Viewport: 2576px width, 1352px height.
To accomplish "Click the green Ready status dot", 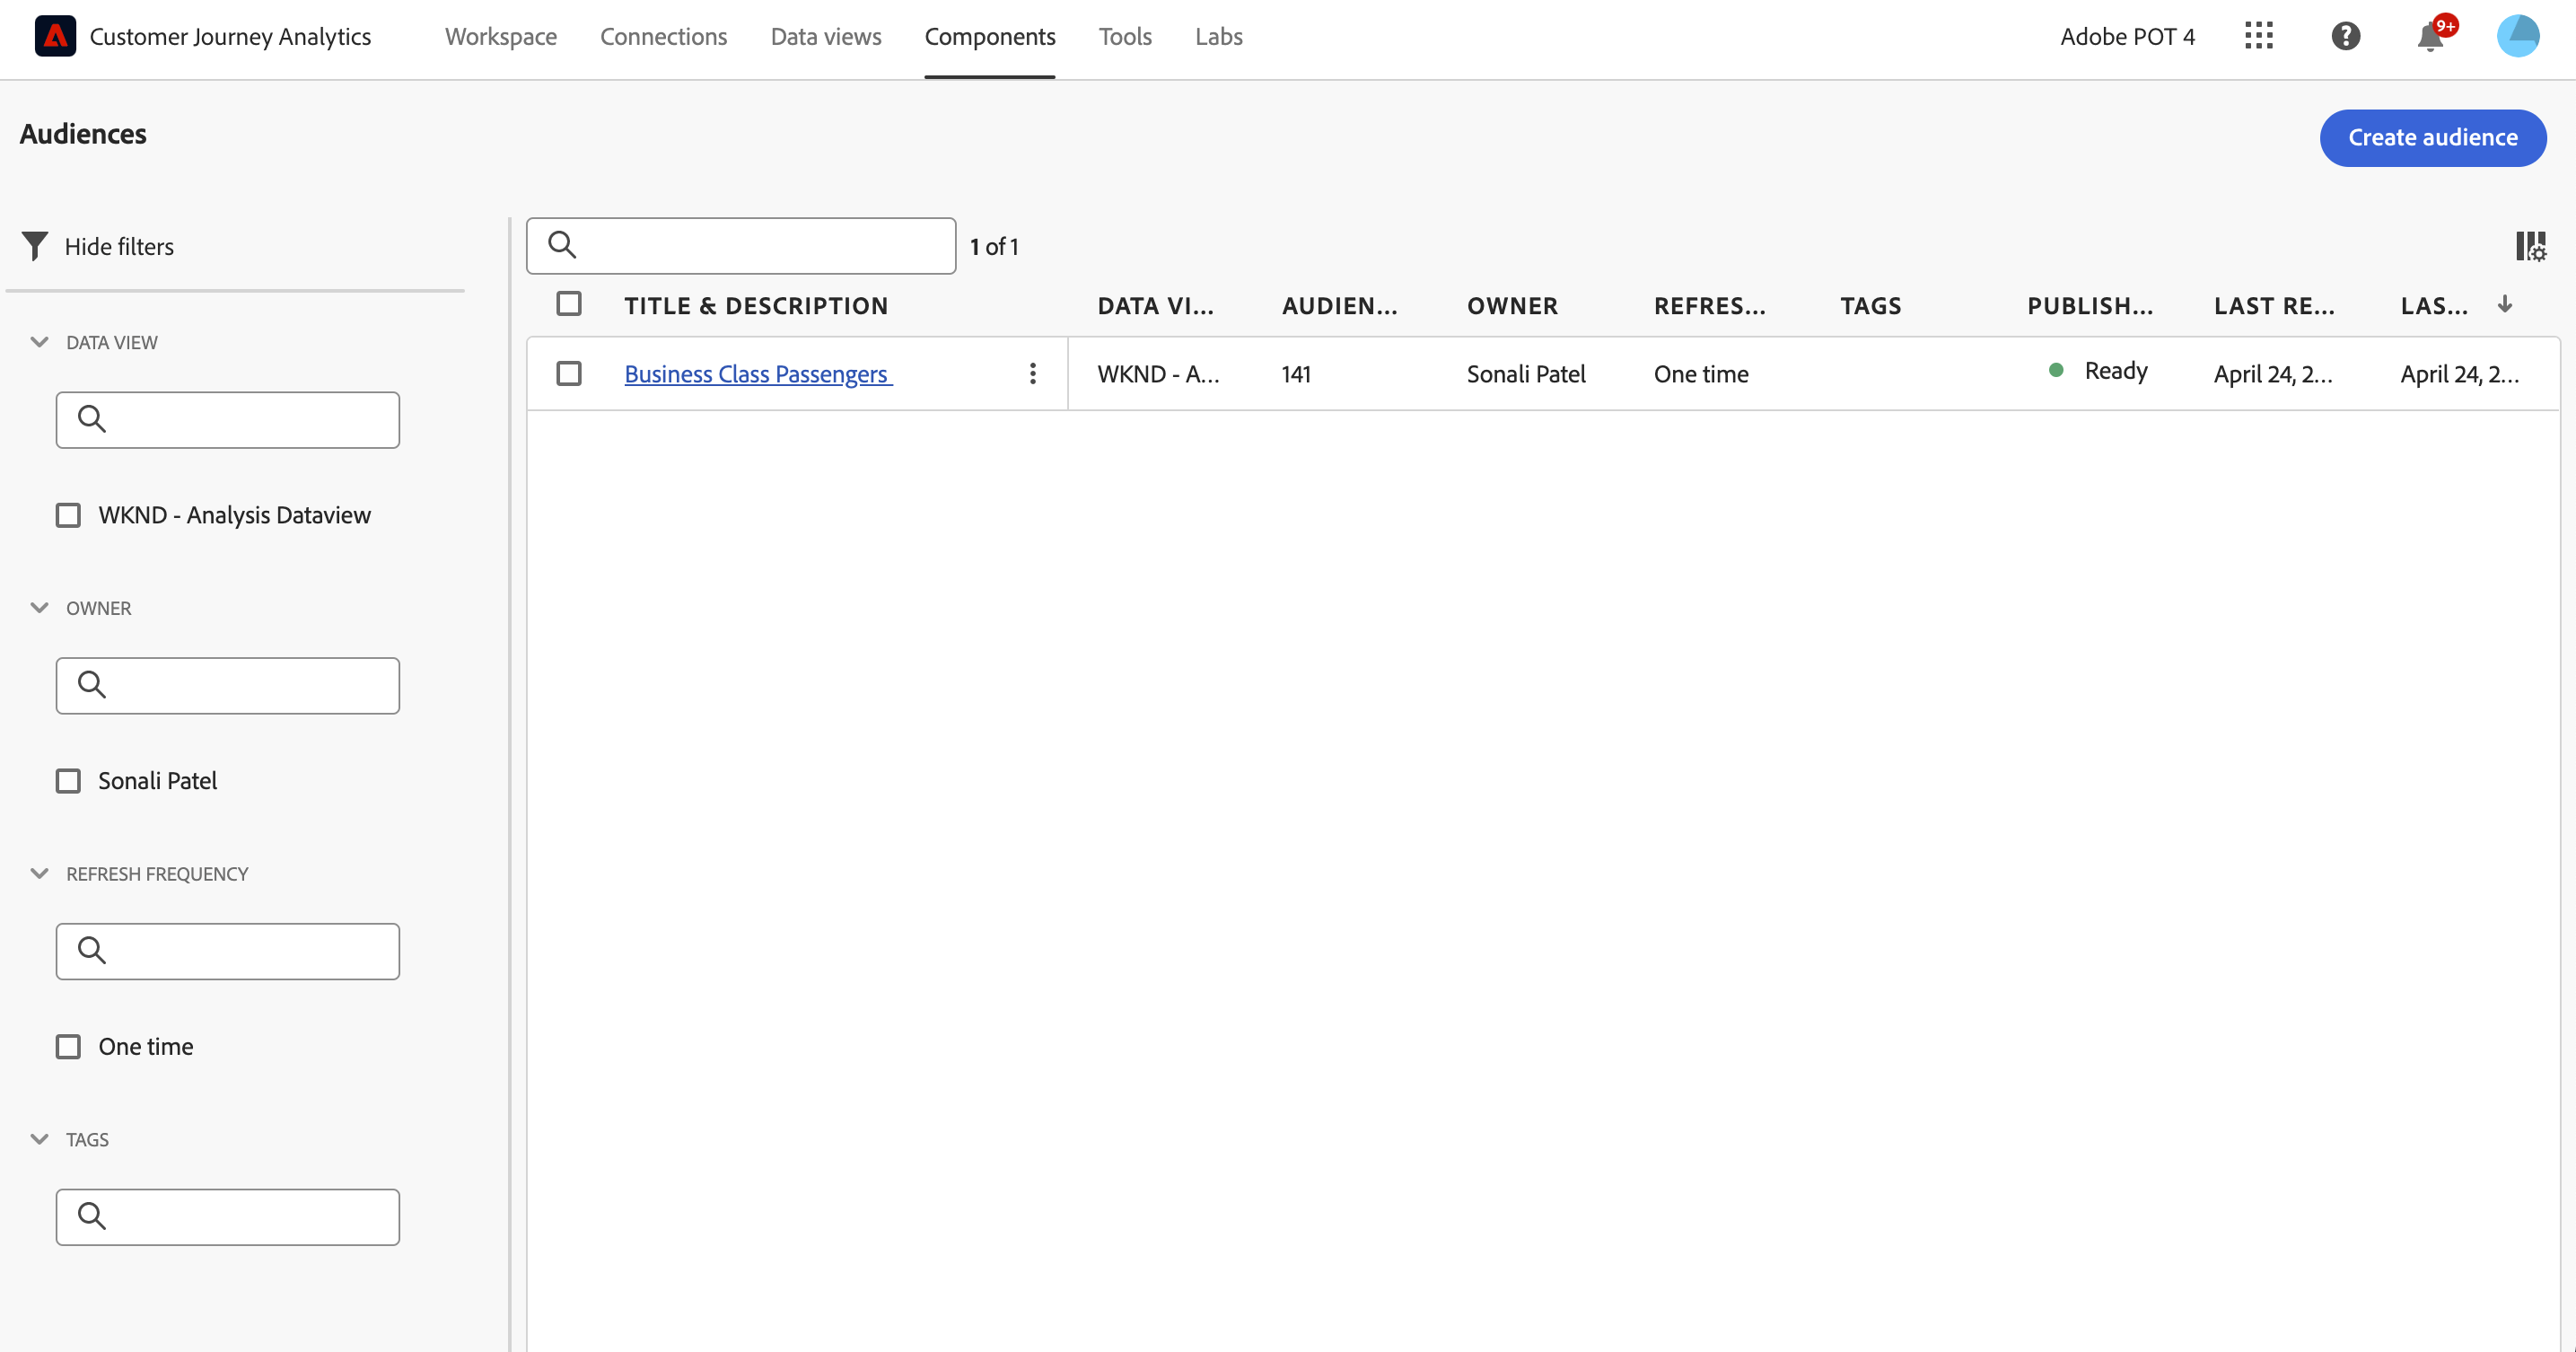I will point(2056,370).
